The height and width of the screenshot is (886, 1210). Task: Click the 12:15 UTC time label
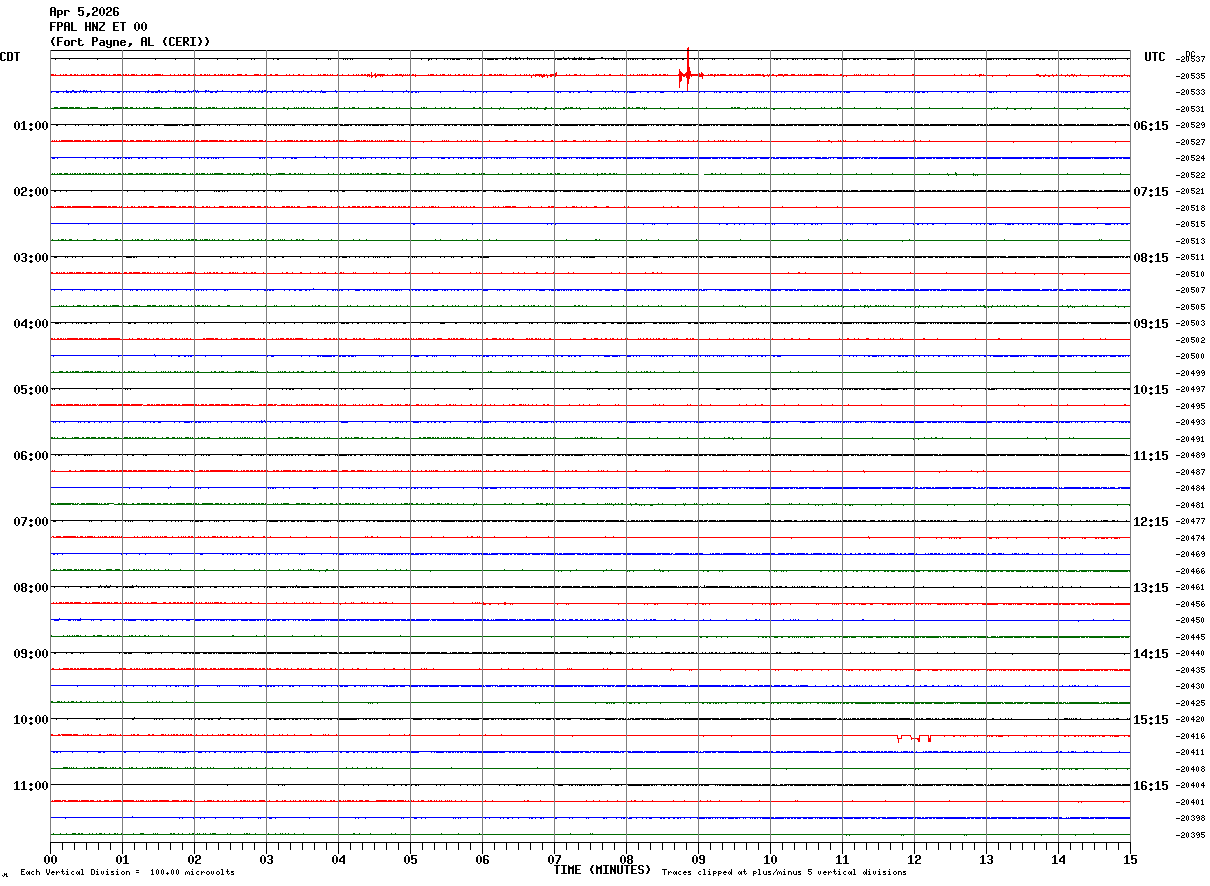[1152, 522]
